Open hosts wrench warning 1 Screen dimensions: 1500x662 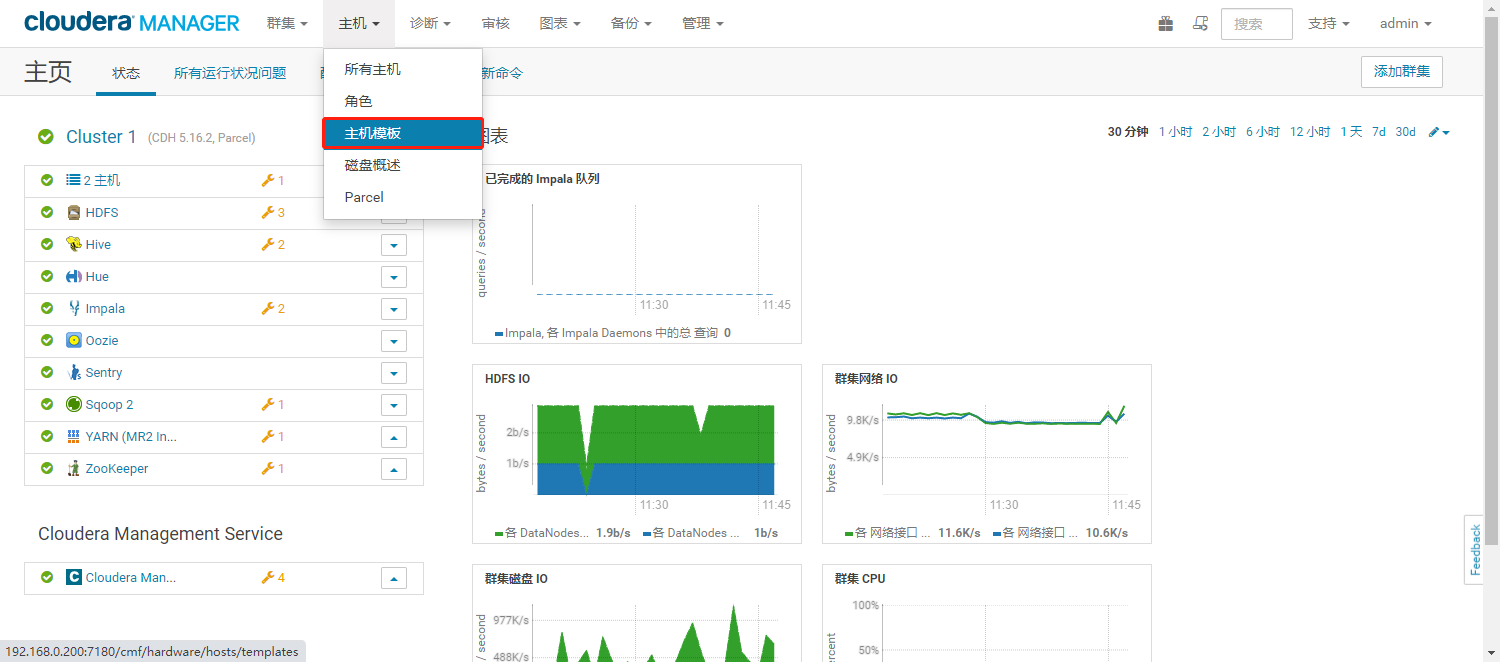(x=273, y=180)
